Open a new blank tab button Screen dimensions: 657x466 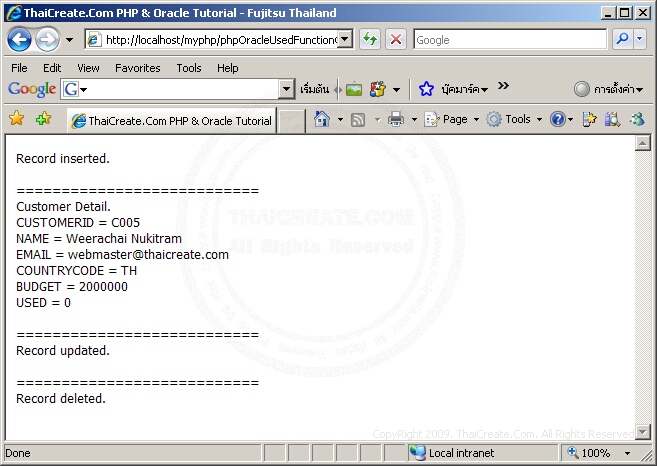point(291,121)
